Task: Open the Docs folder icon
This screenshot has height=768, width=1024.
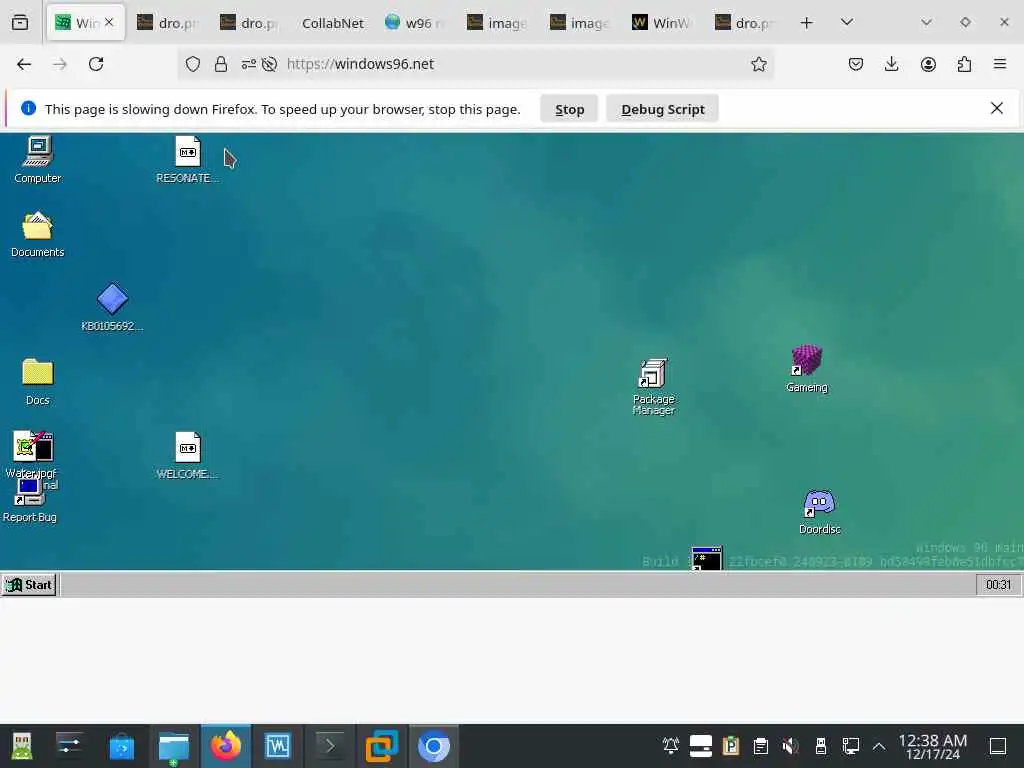Action: tap(37, 381)
